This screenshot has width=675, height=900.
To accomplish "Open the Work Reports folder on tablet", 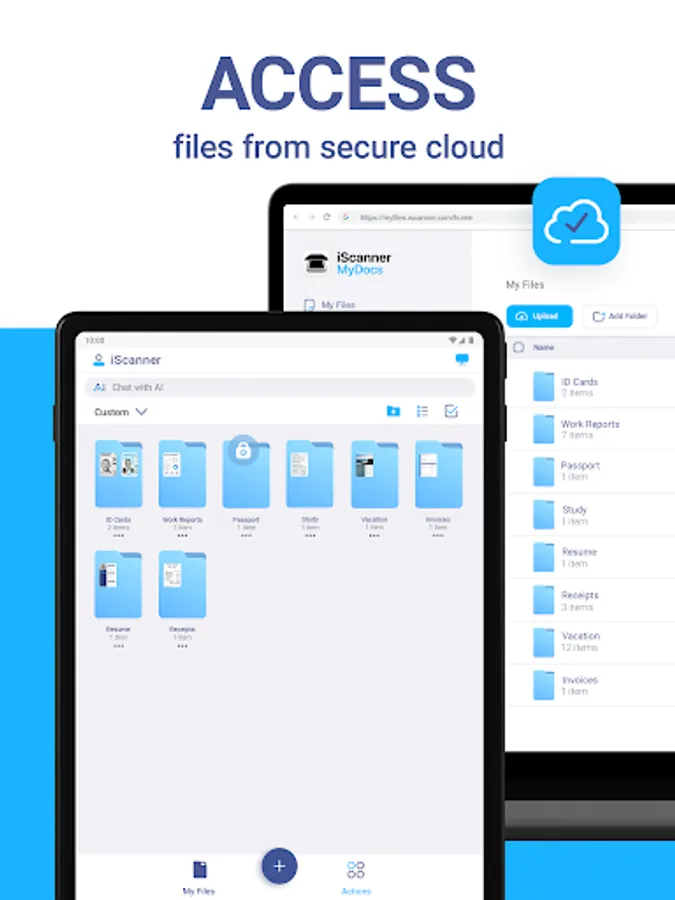I will (182, 474).
